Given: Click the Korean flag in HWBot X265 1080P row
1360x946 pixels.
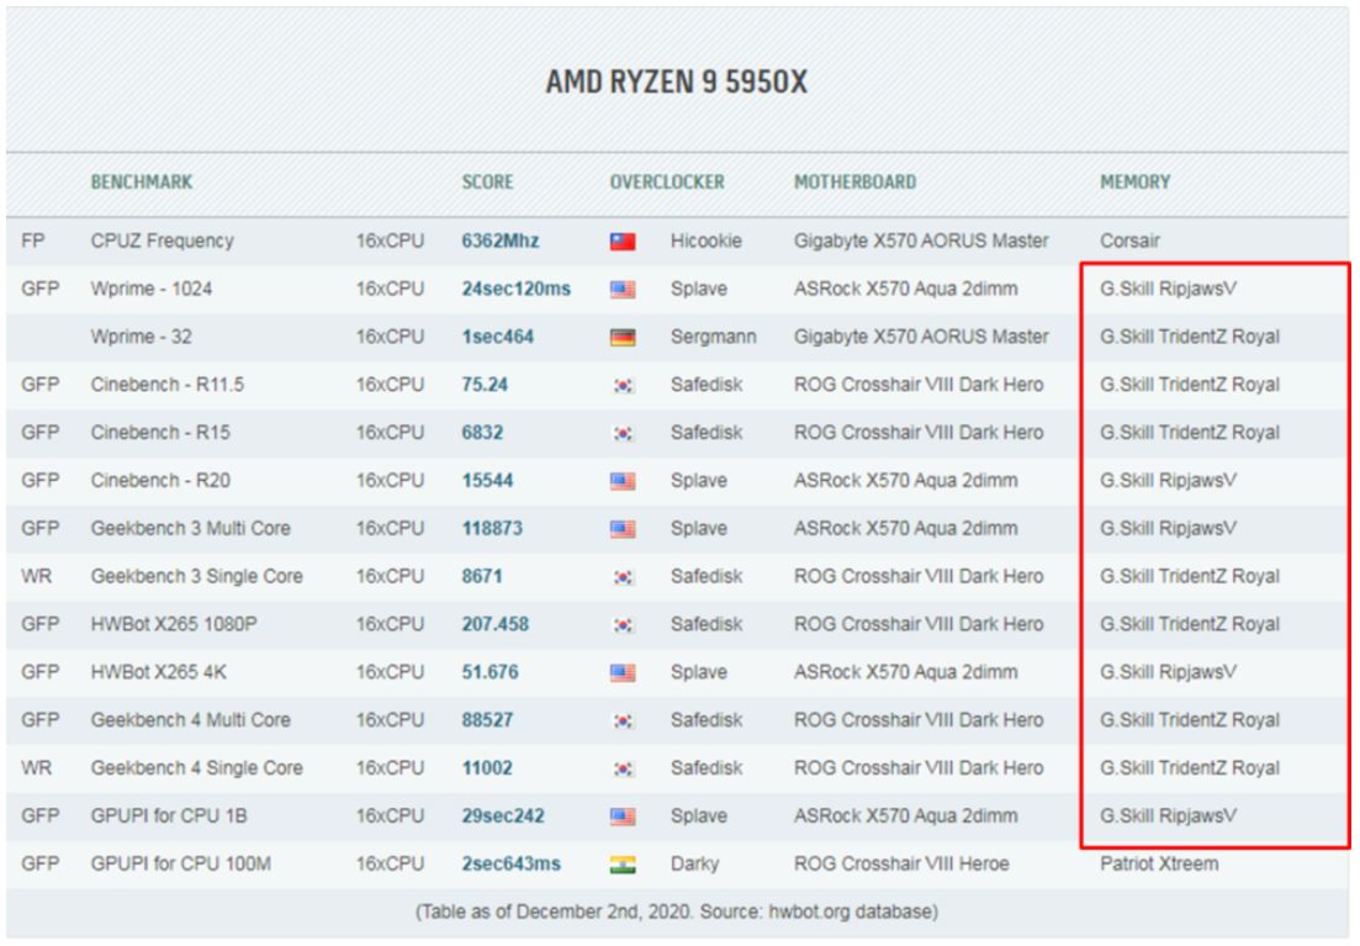Looking at the screenshot, I should [x=623, y=625].
